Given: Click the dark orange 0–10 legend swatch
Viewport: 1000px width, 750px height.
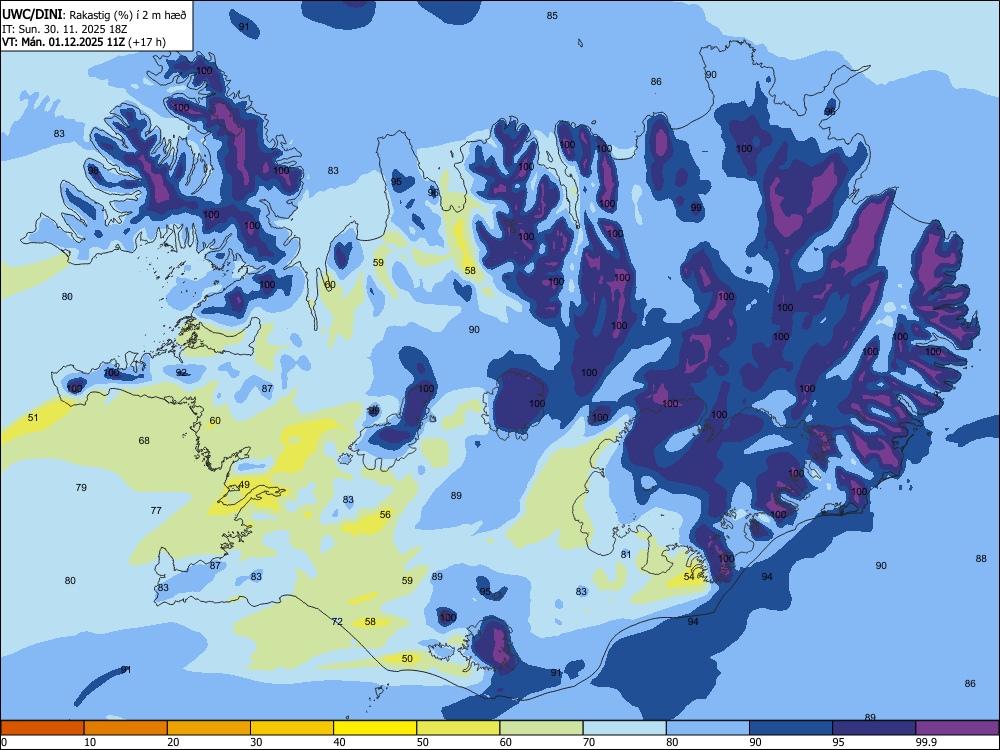Looking at the screenshot, I should [x=42, y=728].
